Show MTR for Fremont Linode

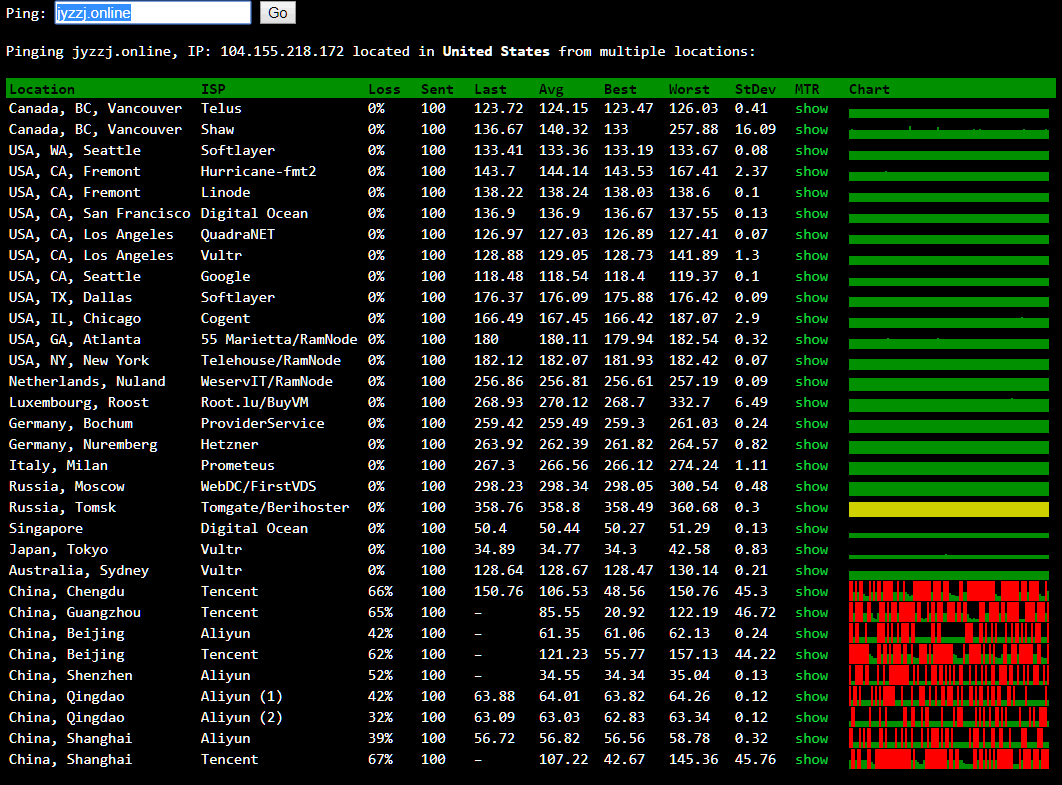tap(811, 192)
